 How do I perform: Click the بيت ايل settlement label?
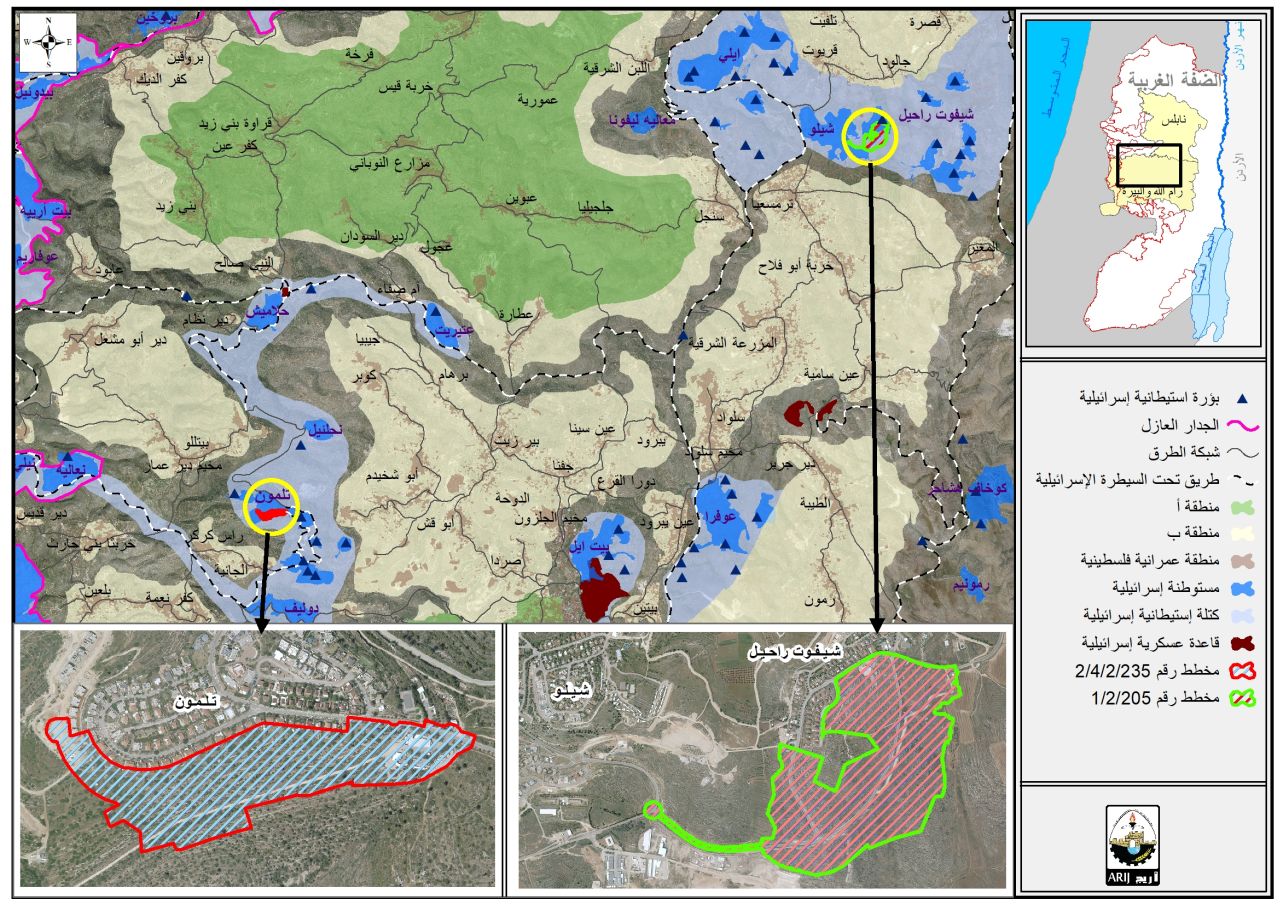coord(598,546)
